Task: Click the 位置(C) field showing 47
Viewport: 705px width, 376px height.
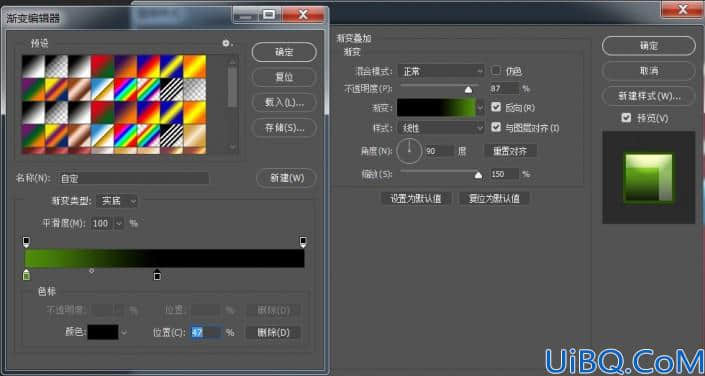Action: tap(206, 333)
